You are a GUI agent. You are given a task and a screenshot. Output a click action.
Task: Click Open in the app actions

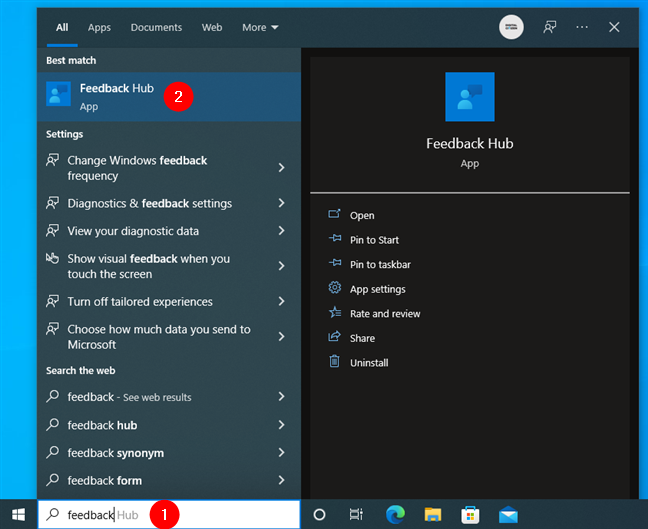362,215
